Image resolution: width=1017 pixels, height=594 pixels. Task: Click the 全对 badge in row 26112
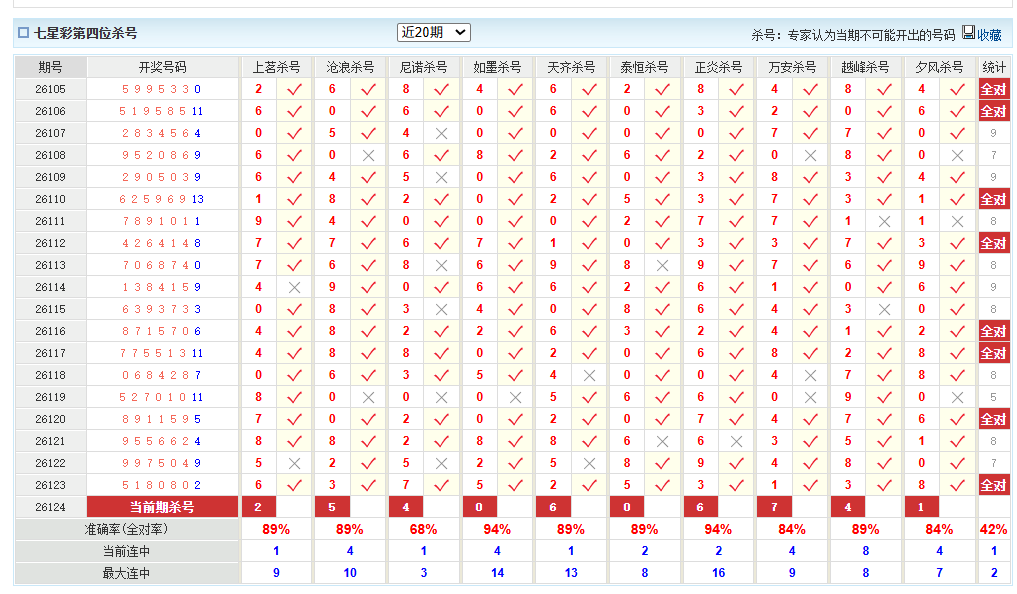click(x=994, y=243)
